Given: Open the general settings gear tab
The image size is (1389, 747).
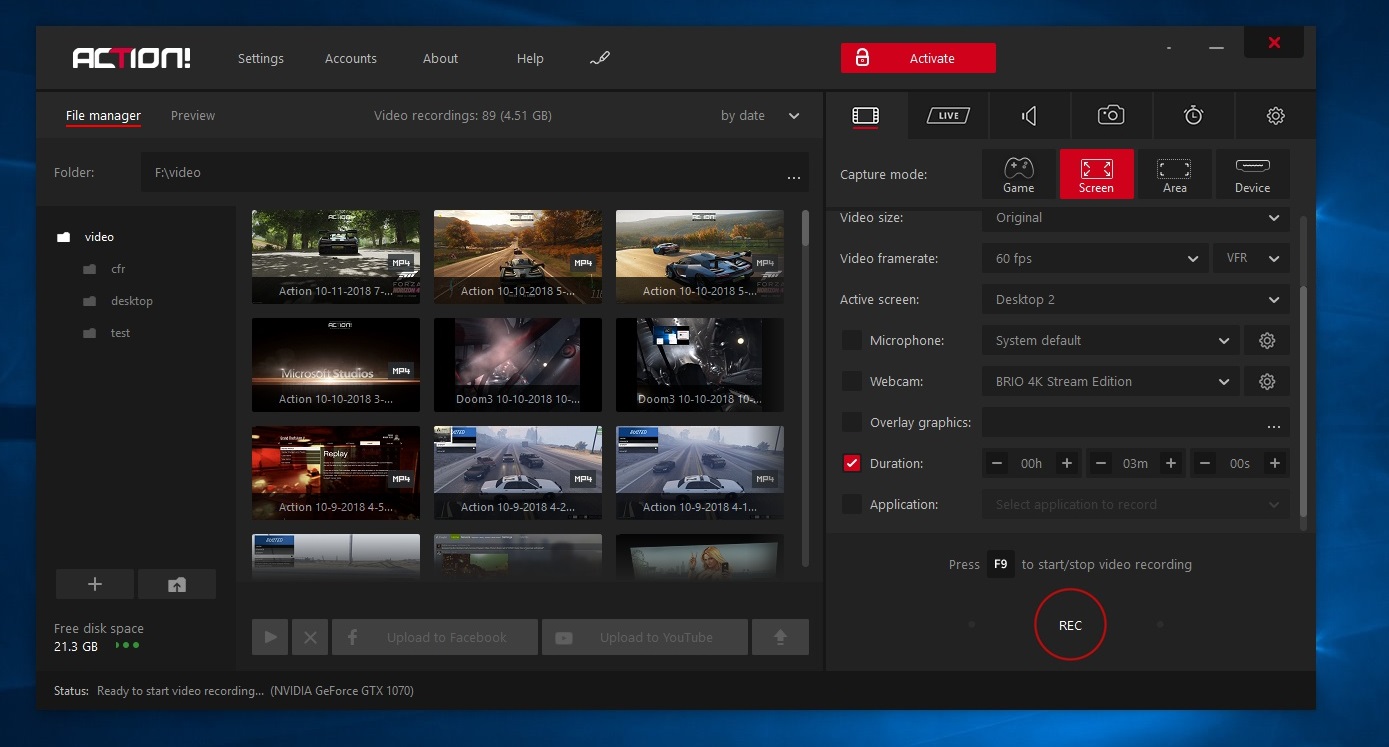Looking at the screenshot, I should [1275, 116].
